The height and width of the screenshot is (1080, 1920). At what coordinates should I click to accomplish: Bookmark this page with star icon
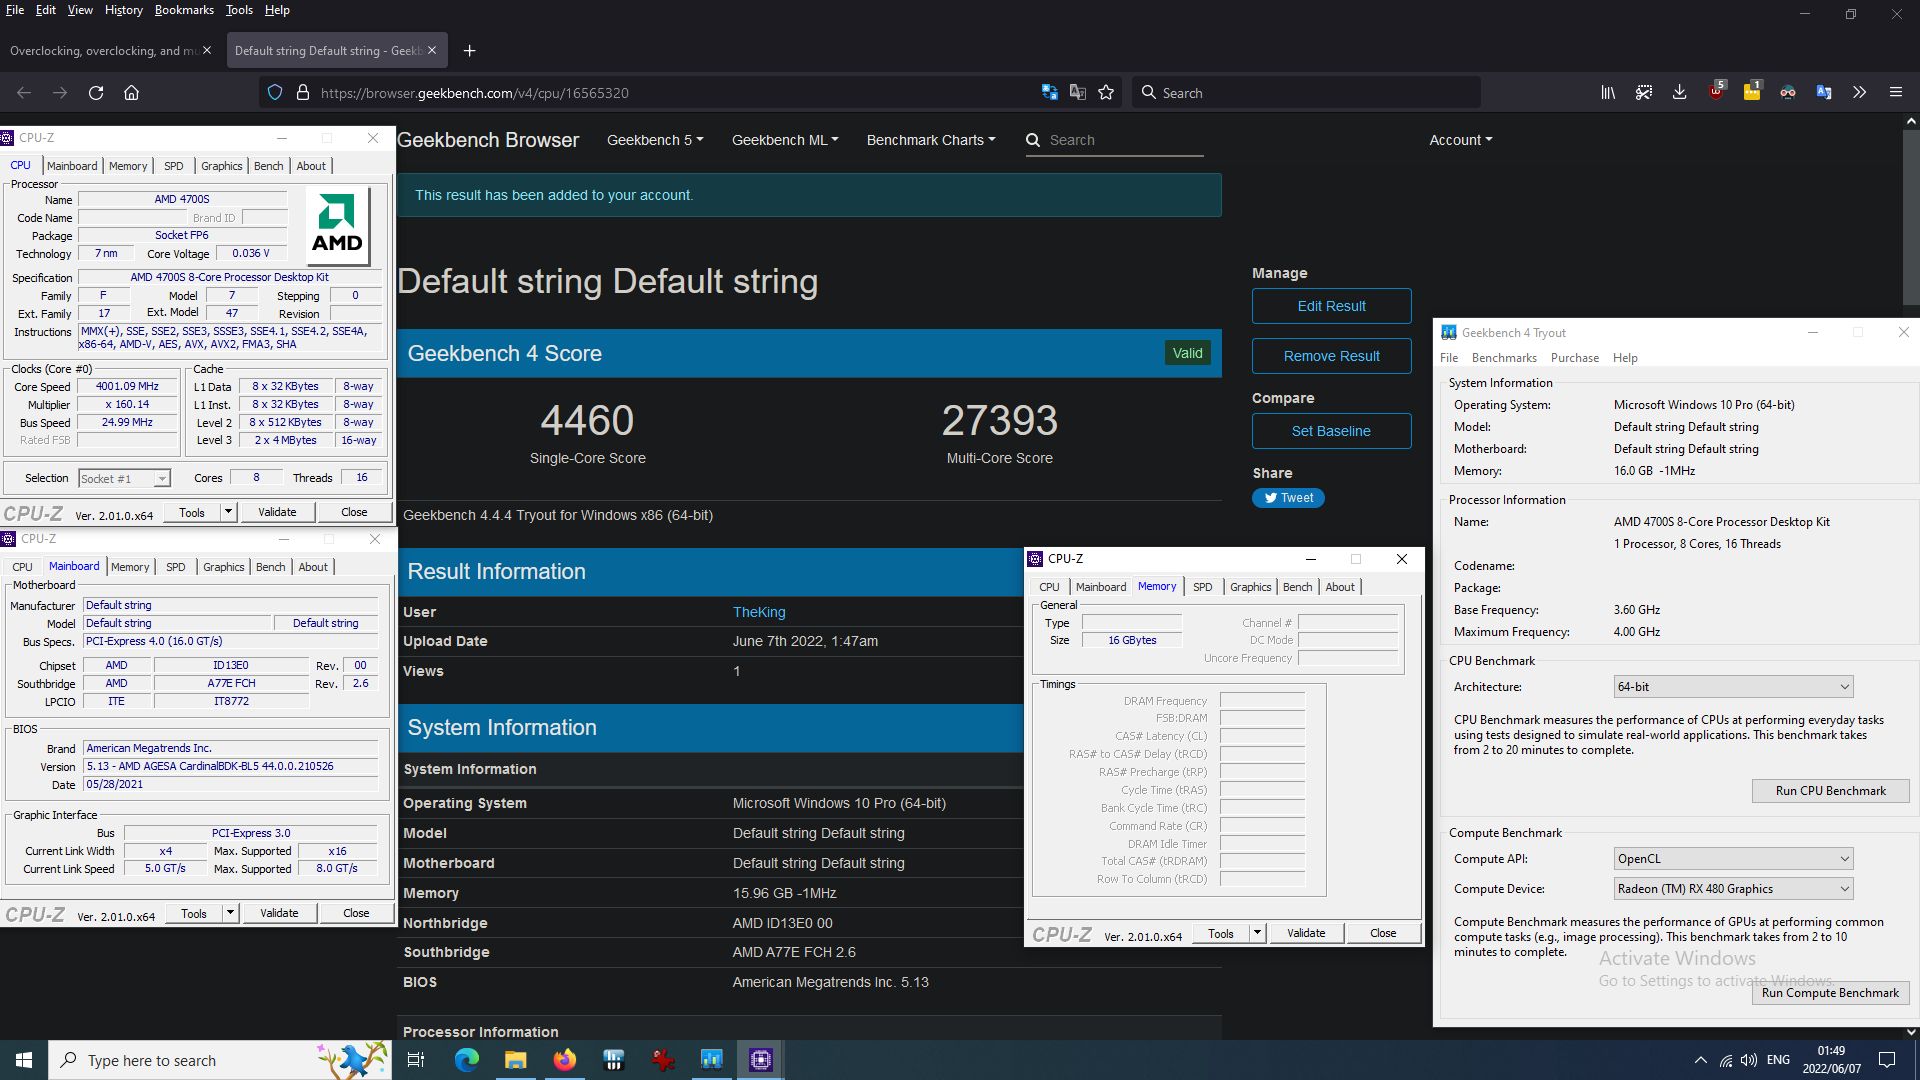[1106, 93]
